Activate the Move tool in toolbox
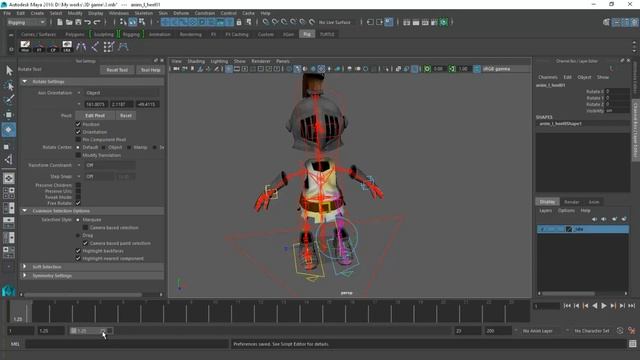This screenshot has height=360, width=640. click(9, 115)
